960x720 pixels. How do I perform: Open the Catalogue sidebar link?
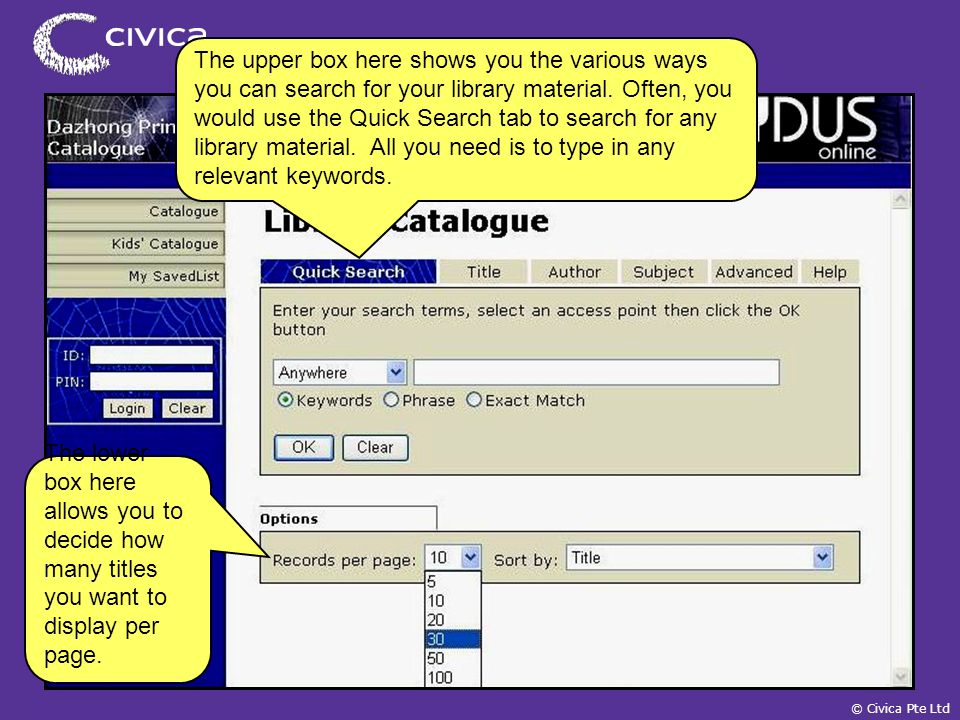tap(136, 211)
